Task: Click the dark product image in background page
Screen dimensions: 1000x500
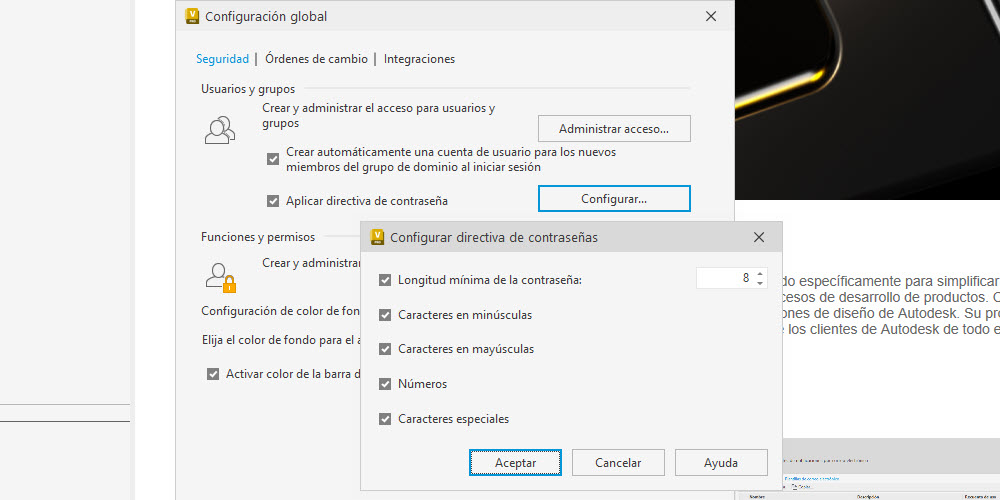Action: pos(867,99)
